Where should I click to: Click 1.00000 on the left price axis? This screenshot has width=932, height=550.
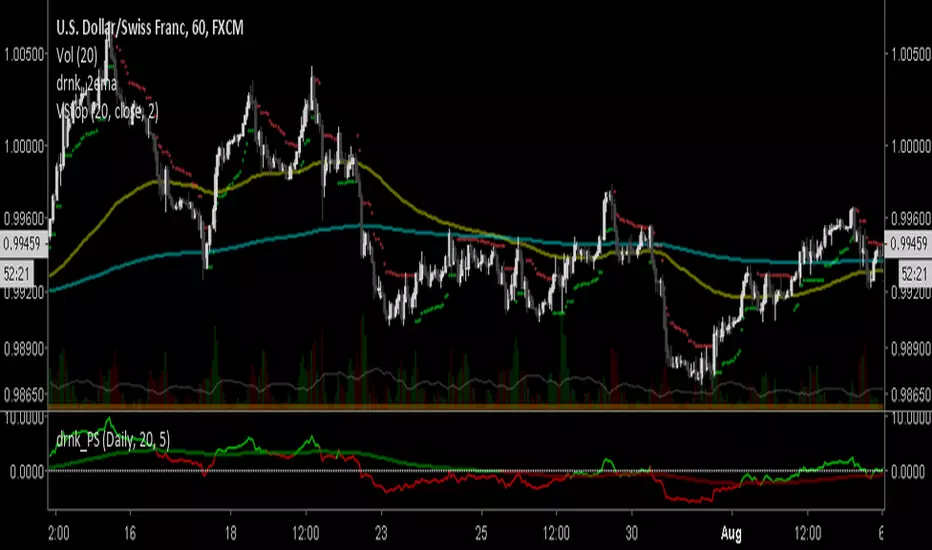pyautogui.click(x=24, y=146)
